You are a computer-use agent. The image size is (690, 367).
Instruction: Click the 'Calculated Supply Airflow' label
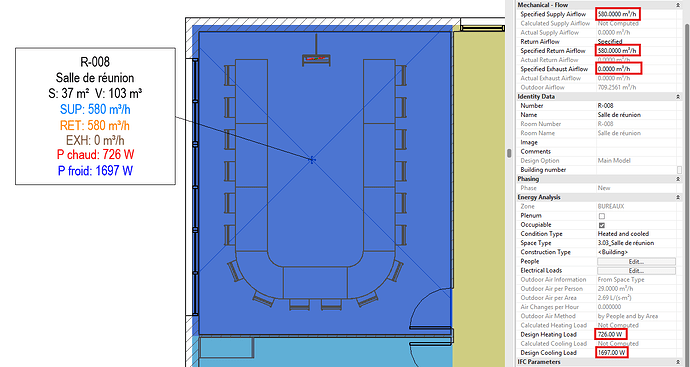click(555, 23)
